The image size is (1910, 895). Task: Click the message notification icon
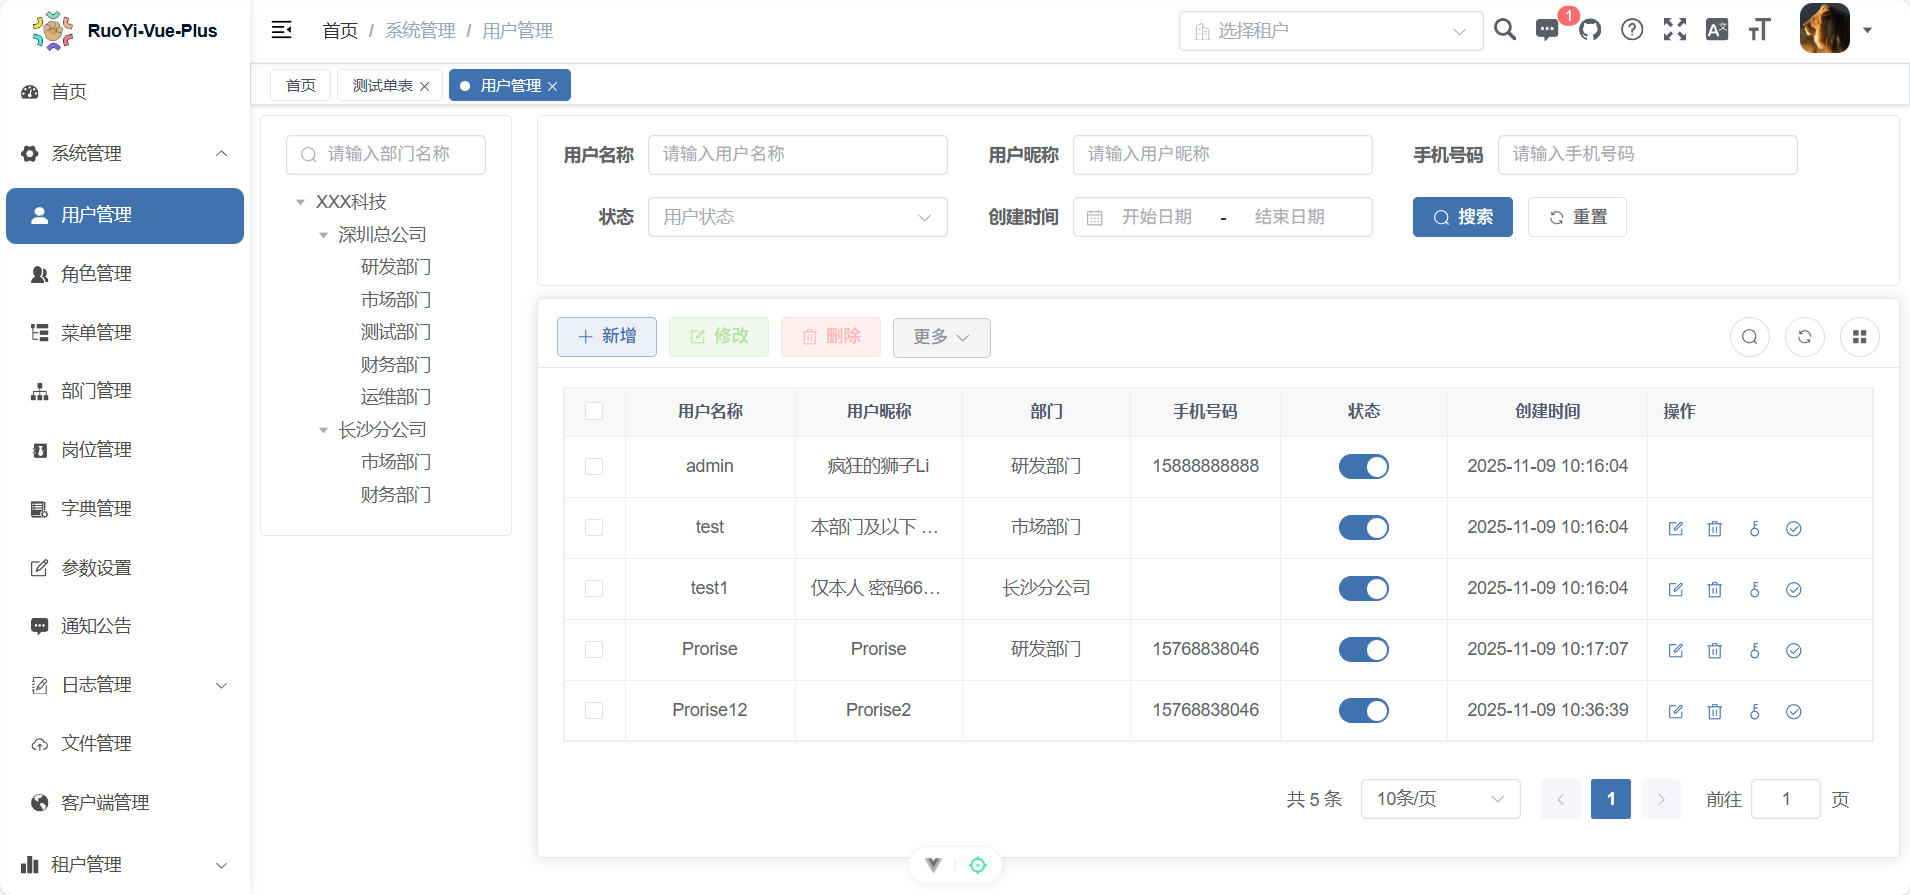point(1547,30)
